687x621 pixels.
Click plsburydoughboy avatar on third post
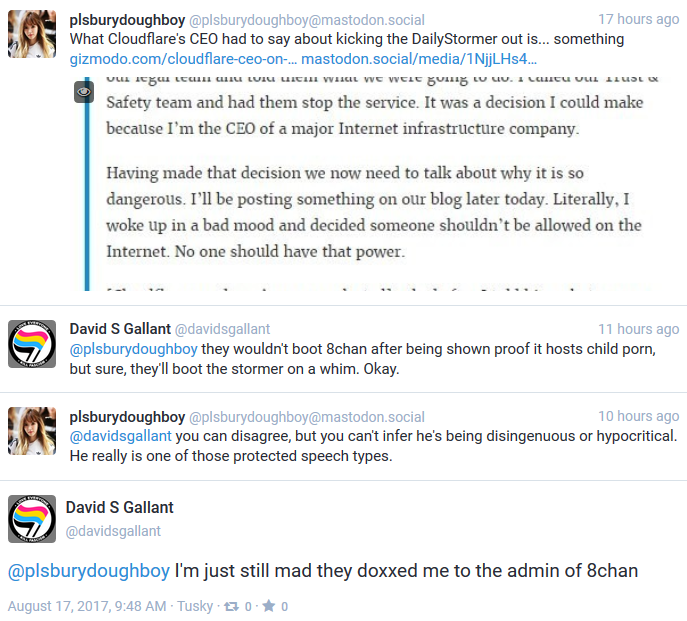(x=32, y=431)
